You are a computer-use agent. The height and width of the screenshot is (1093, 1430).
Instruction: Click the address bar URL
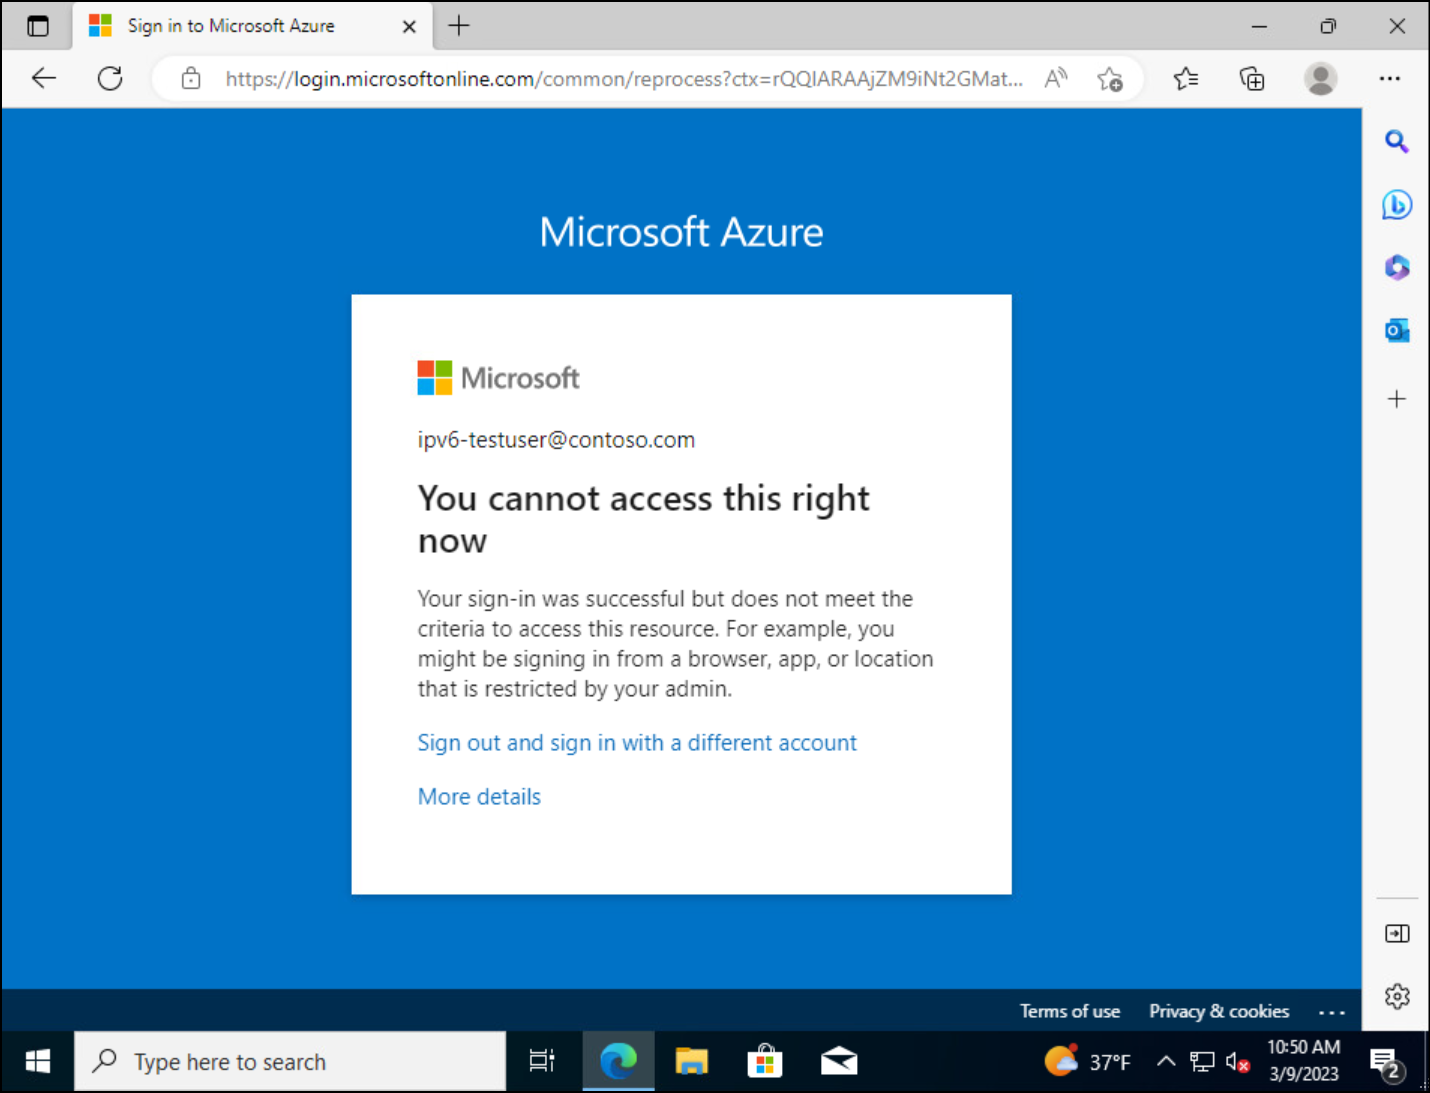coord(624,79)
